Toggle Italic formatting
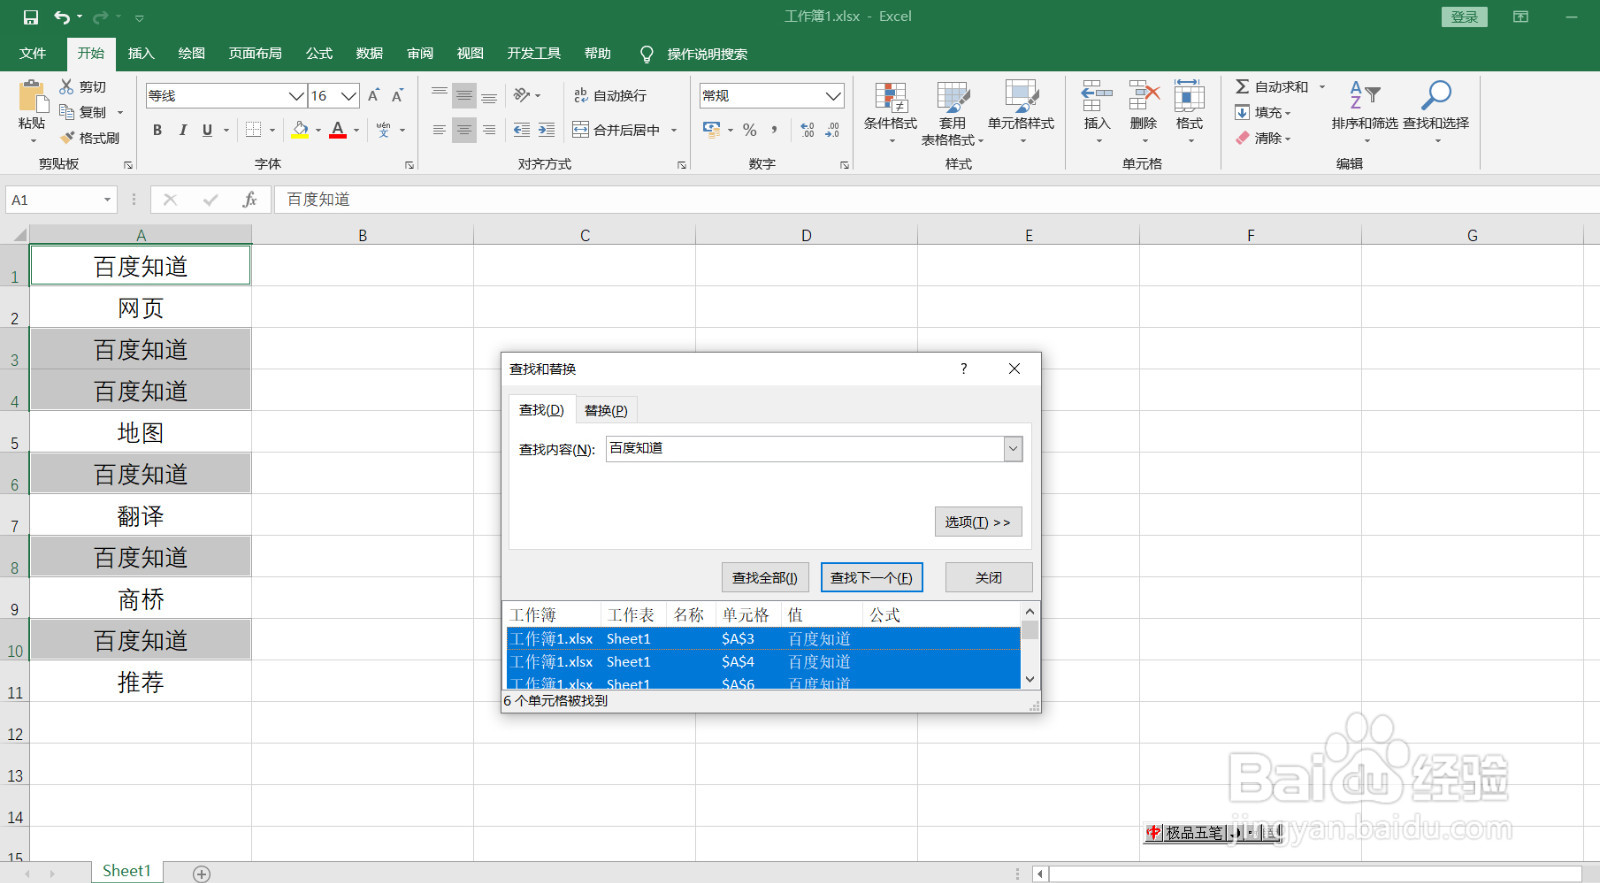The height and width of the screenshot is (883, 1600). (182, 130)
